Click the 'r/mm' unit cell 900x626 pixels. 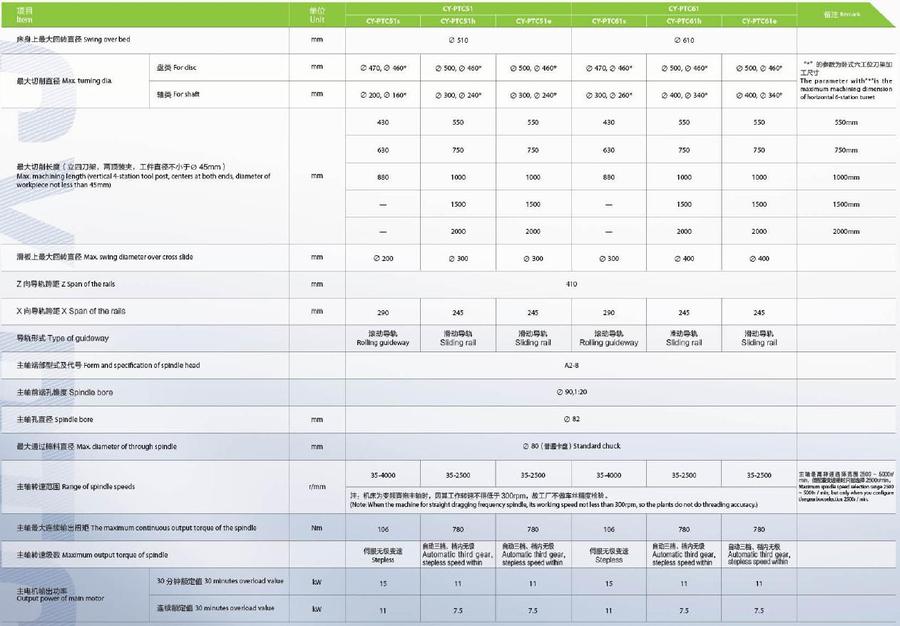[317, 487]
